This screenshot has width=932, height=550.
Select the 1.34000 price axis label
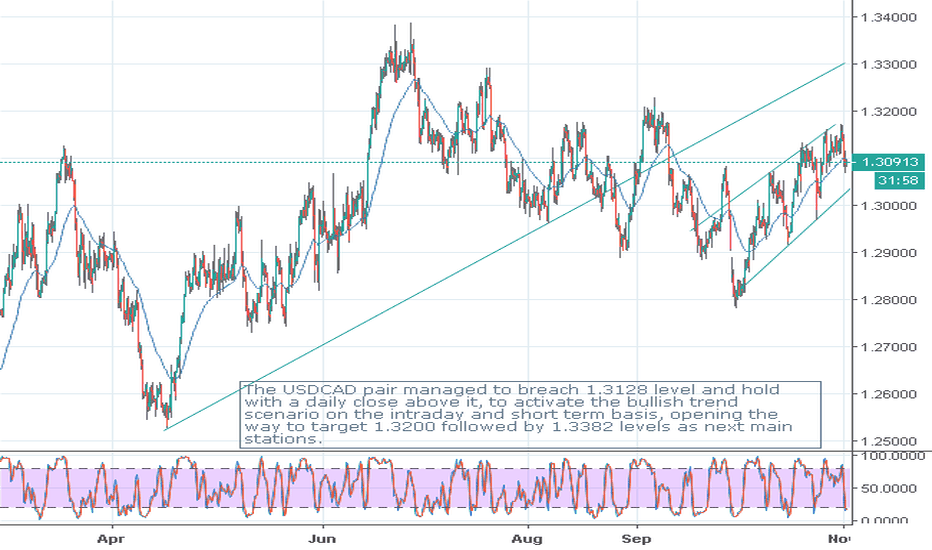[889, 17]
